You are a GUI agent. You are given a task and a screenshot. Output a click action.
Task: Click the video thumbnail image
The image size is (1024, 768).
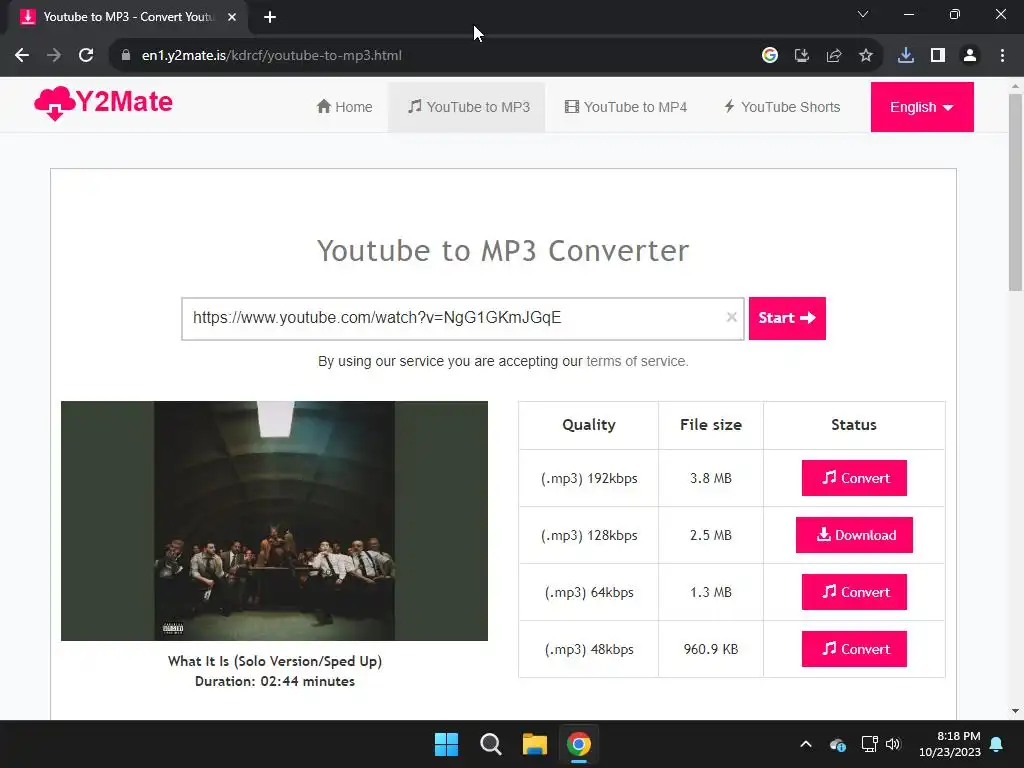[x=274, y=520]
